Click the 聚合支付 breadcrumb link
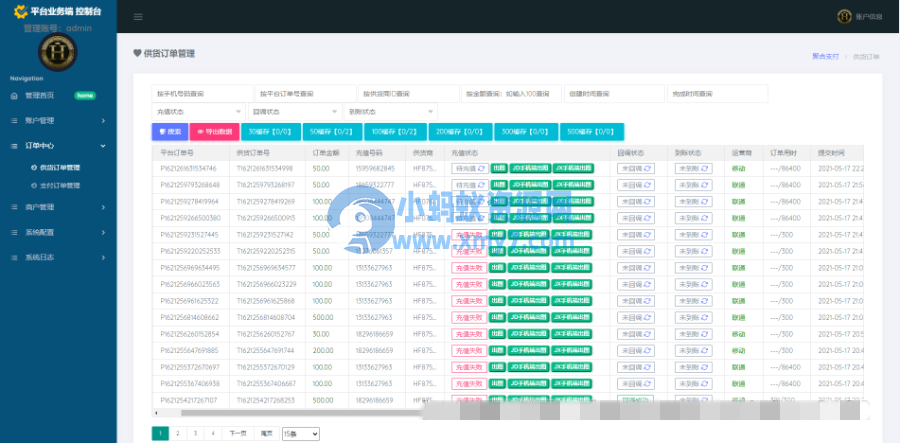The image size is (900, 443). point(825,56)
